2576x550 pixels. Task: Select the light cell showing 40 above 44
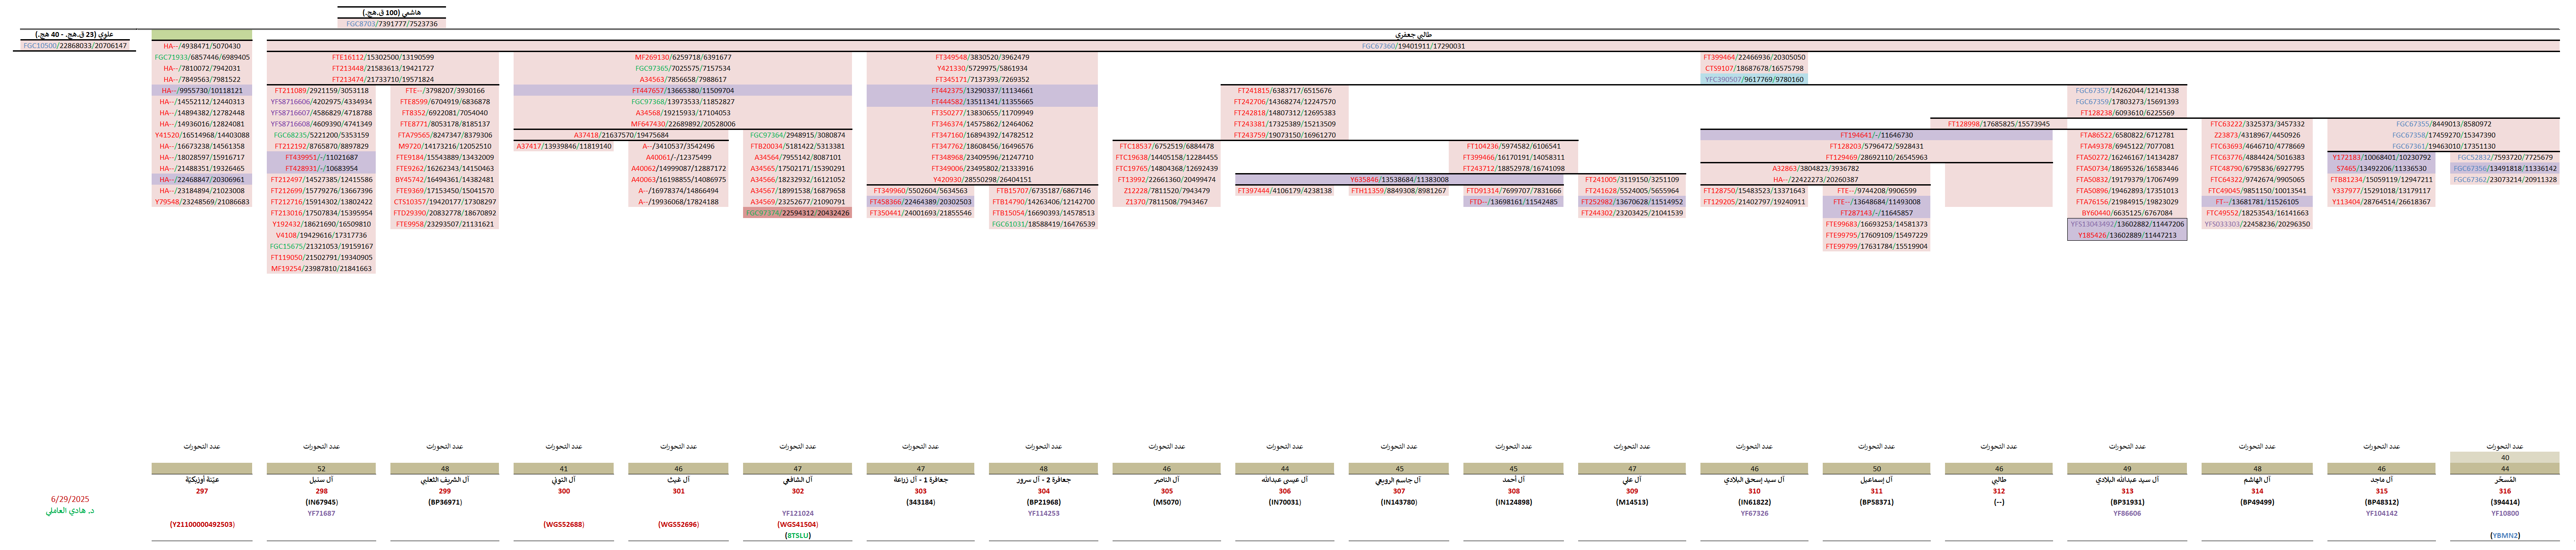tap(2504, 457)
